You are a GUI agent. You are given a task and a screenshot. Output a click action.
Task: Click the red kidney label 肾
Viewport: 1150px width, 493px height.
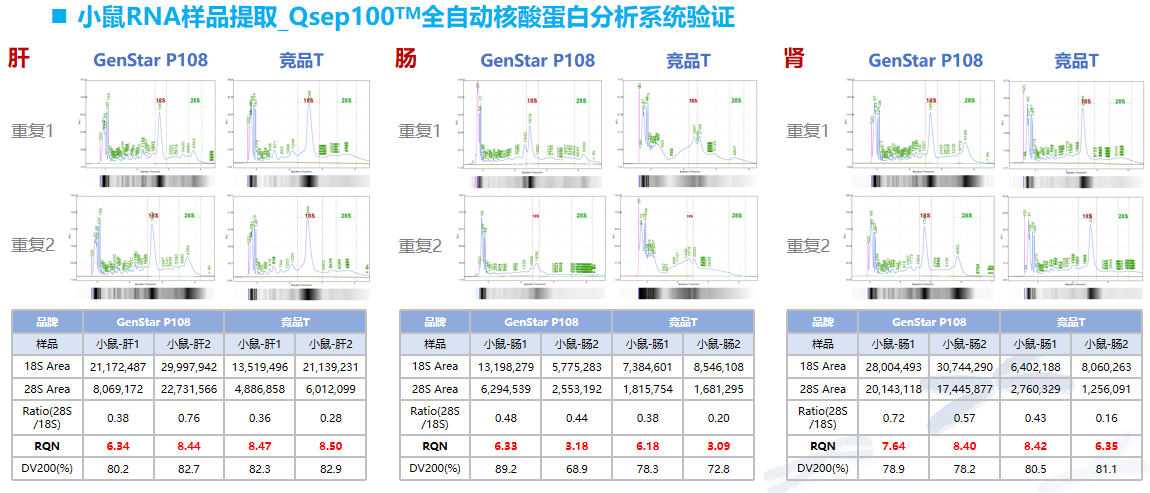tap(794, 59)
